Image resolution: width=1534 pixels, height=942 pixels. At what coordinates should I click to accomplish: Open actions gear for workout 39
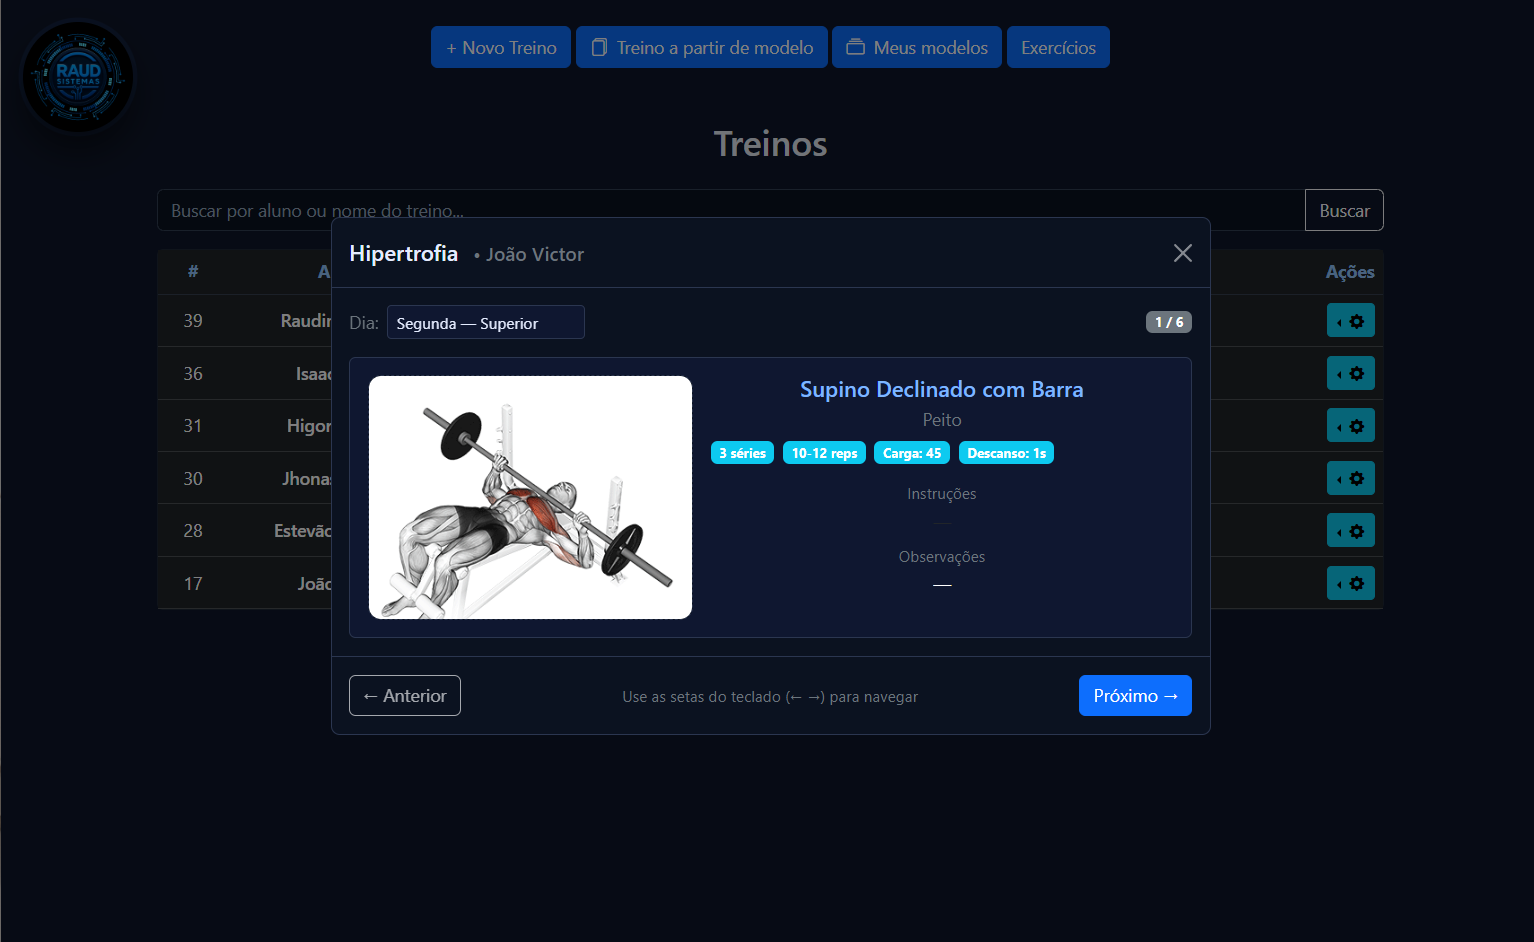pos(1350,321)
